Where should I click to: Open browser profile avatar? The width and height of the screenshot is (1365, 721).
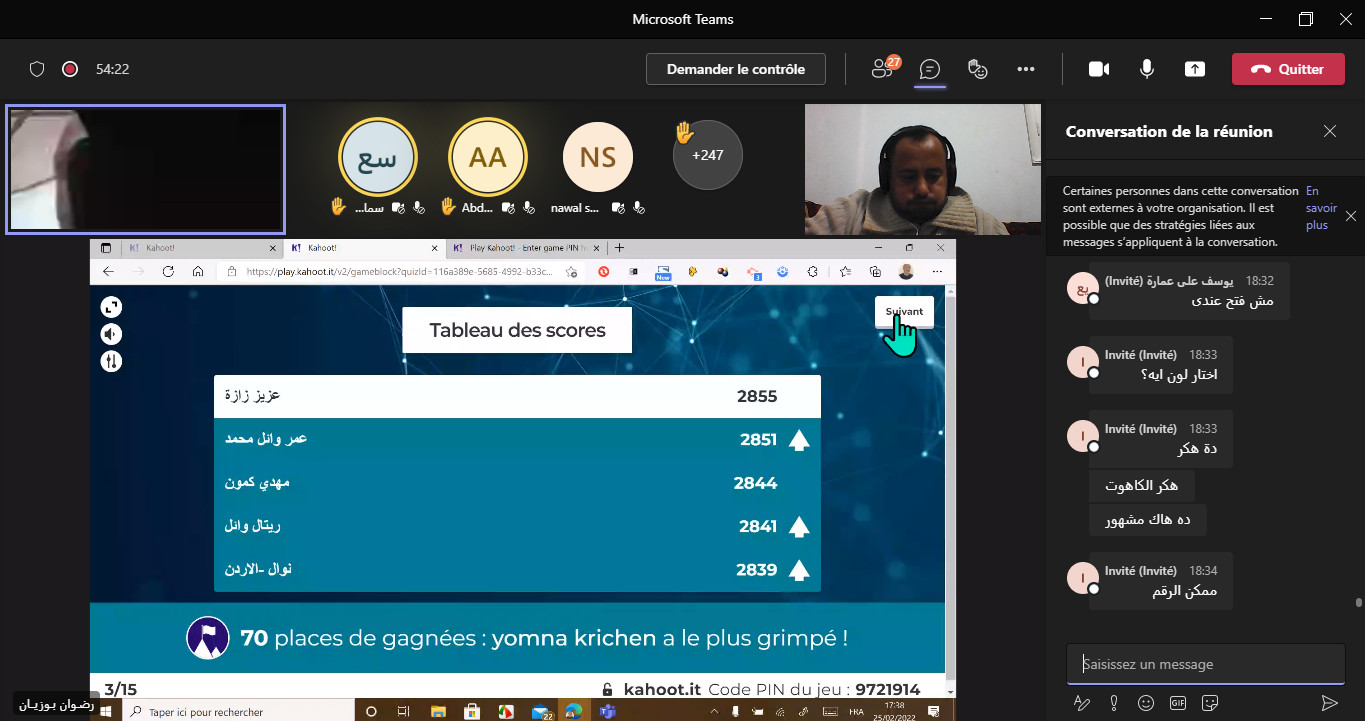tap(906, 271)
